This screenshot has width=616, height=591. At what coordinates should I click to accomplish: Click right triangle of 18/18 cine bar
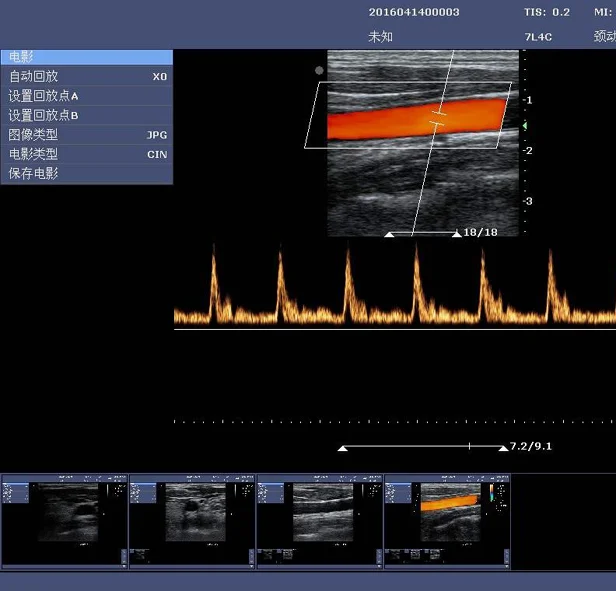tap(456, 233)
